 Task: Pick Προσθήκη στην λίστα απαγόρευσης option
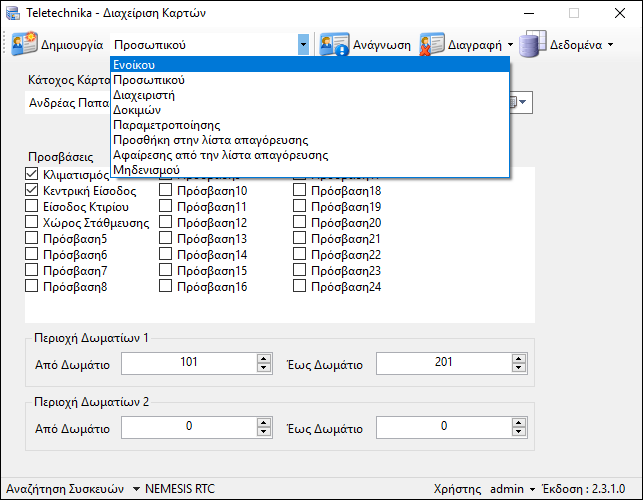click(x=211, y=140)
